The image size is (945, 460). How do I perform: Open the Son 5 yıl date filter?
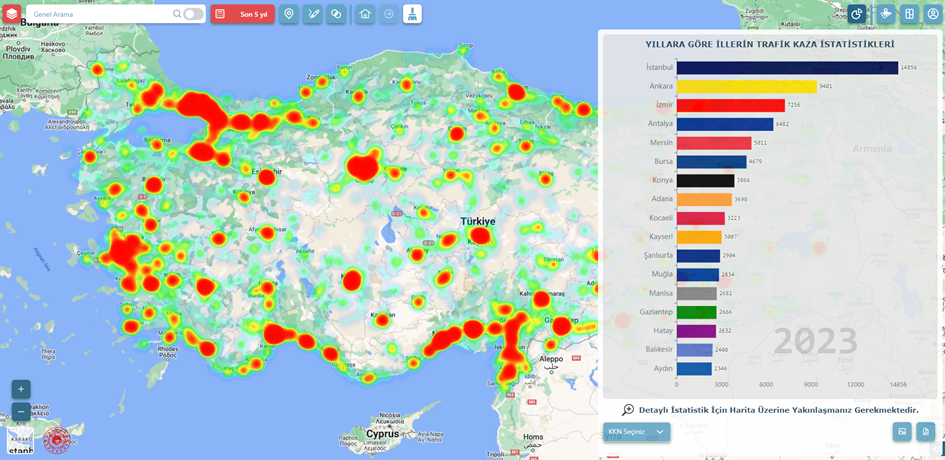[x=242, y=14]
